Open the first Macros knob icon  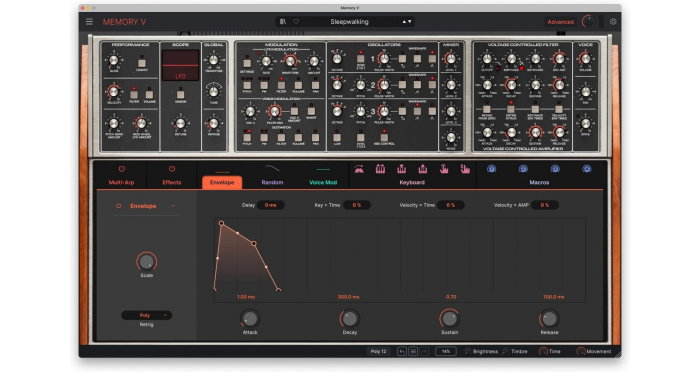pyautogui.click(x=492, y=169)
